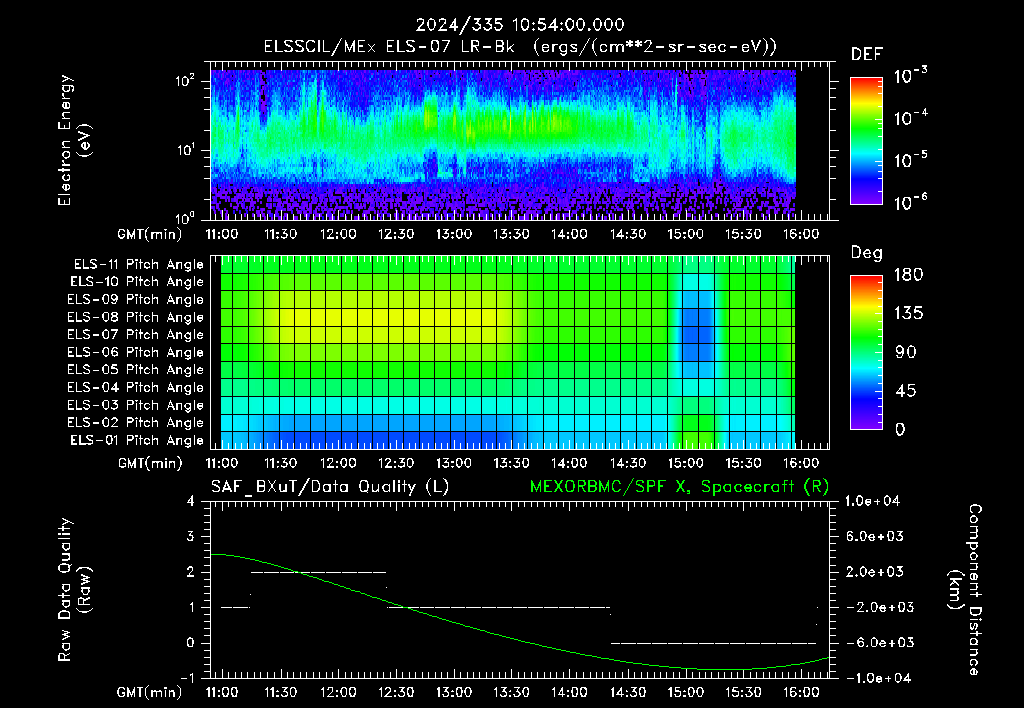Click the 15:00 tick label under pitch angle panel
The image size is (1024, 708).
(x=685, y=464)
